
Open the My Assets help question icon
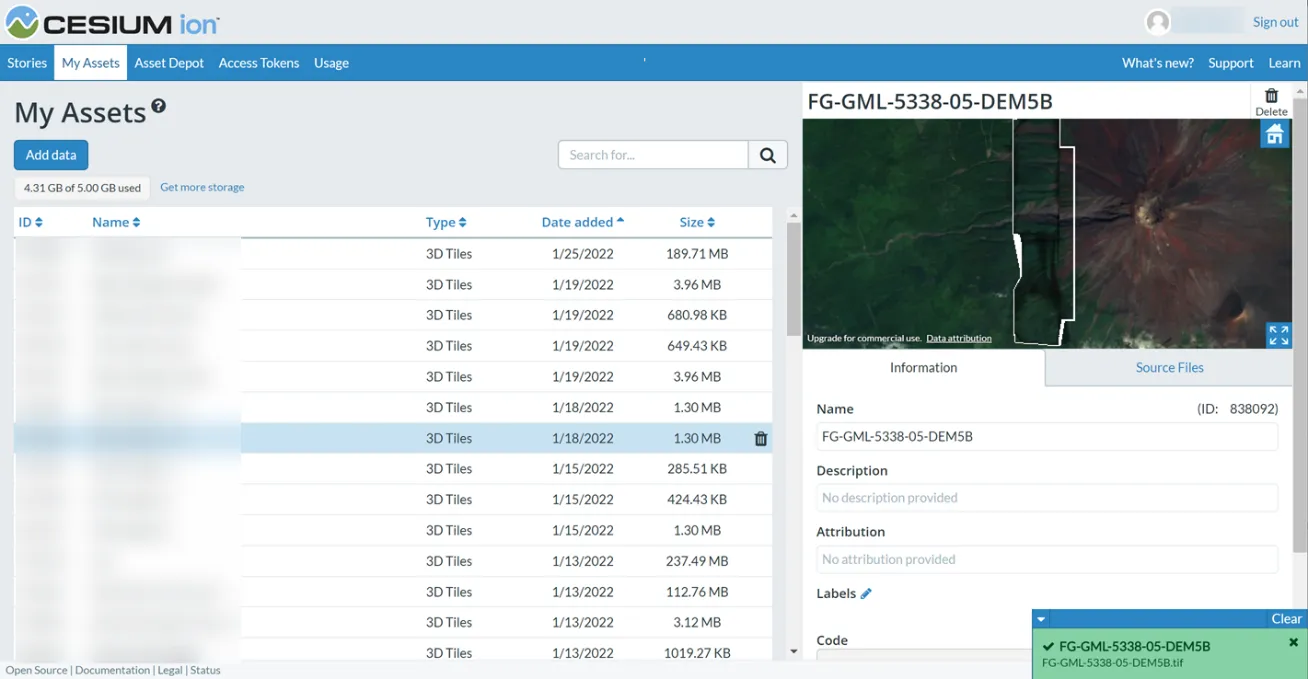pos(158,107)
